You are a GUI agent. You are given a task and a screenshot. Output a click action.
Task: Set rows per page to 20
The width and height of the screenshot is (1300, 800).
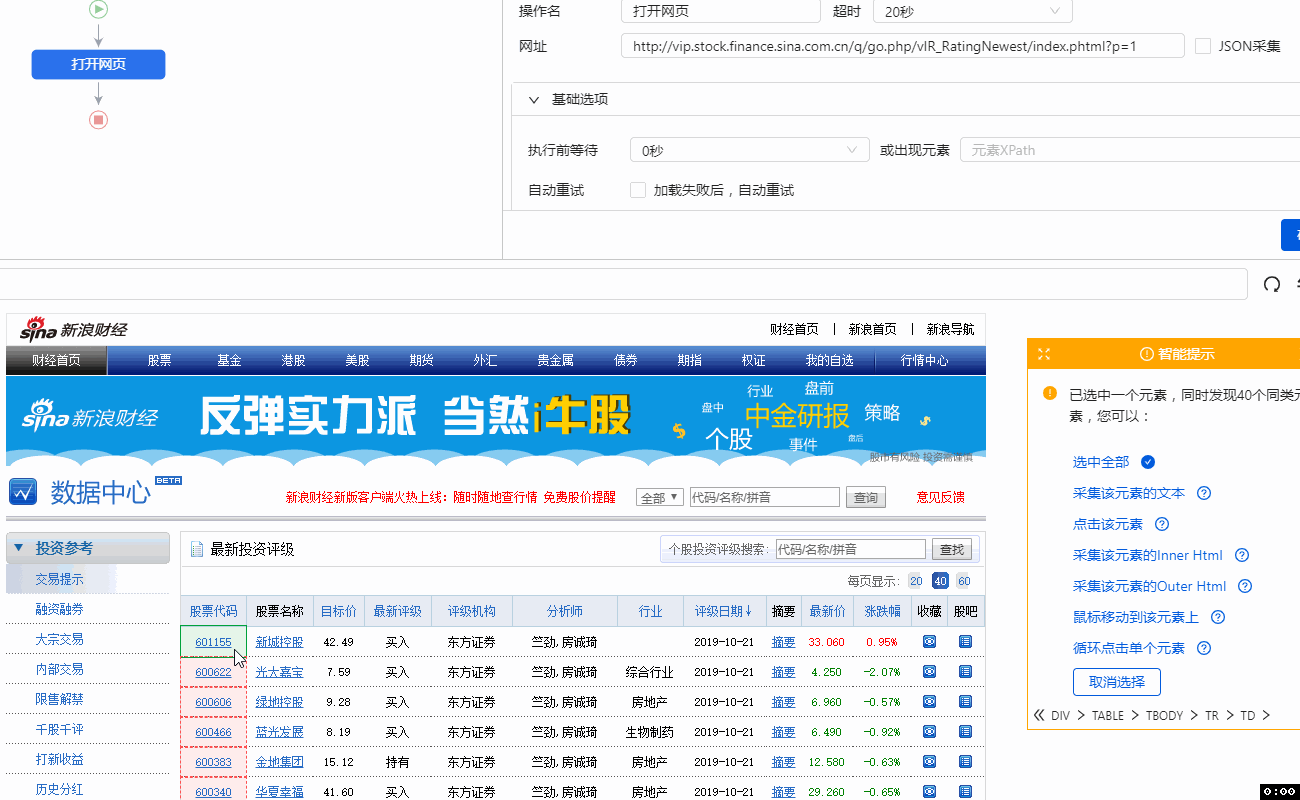point(916,581)
